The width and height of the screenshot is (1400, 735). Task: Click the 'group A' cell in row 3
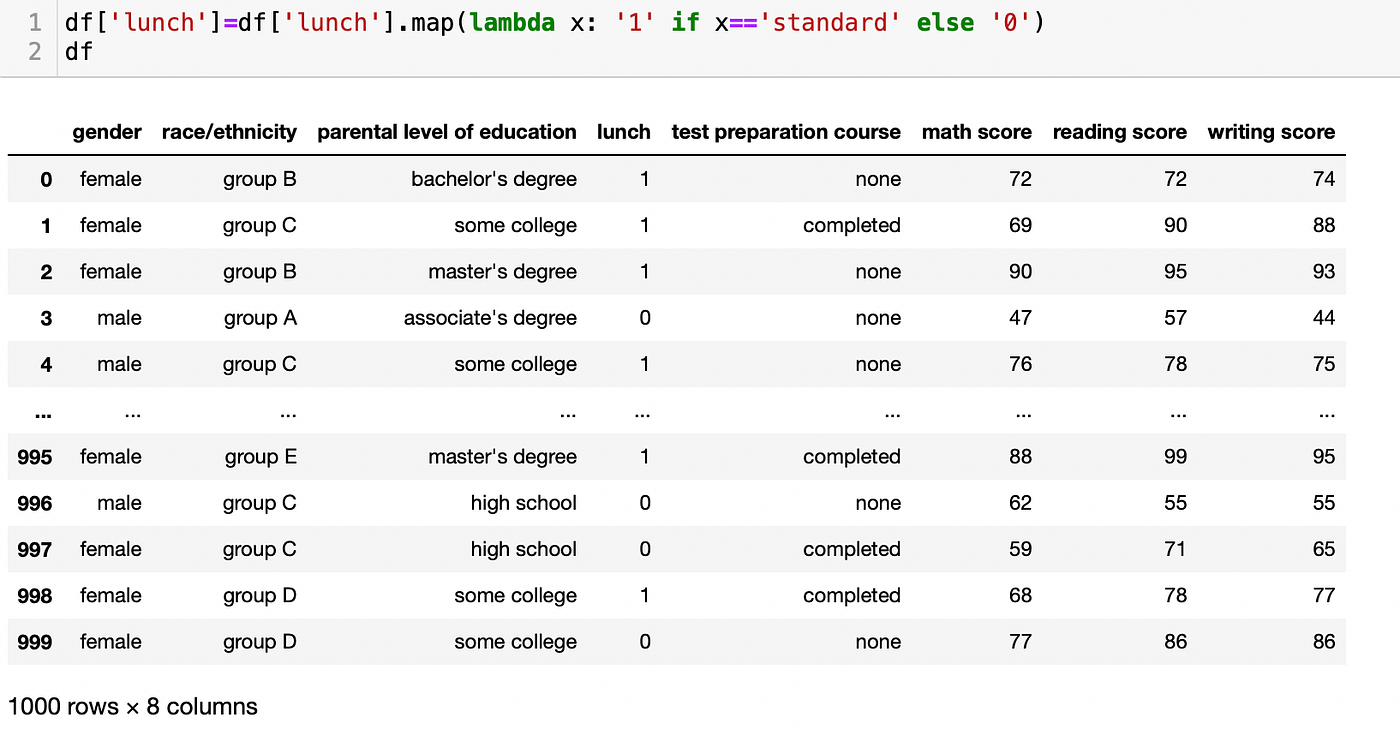point(260,318)
